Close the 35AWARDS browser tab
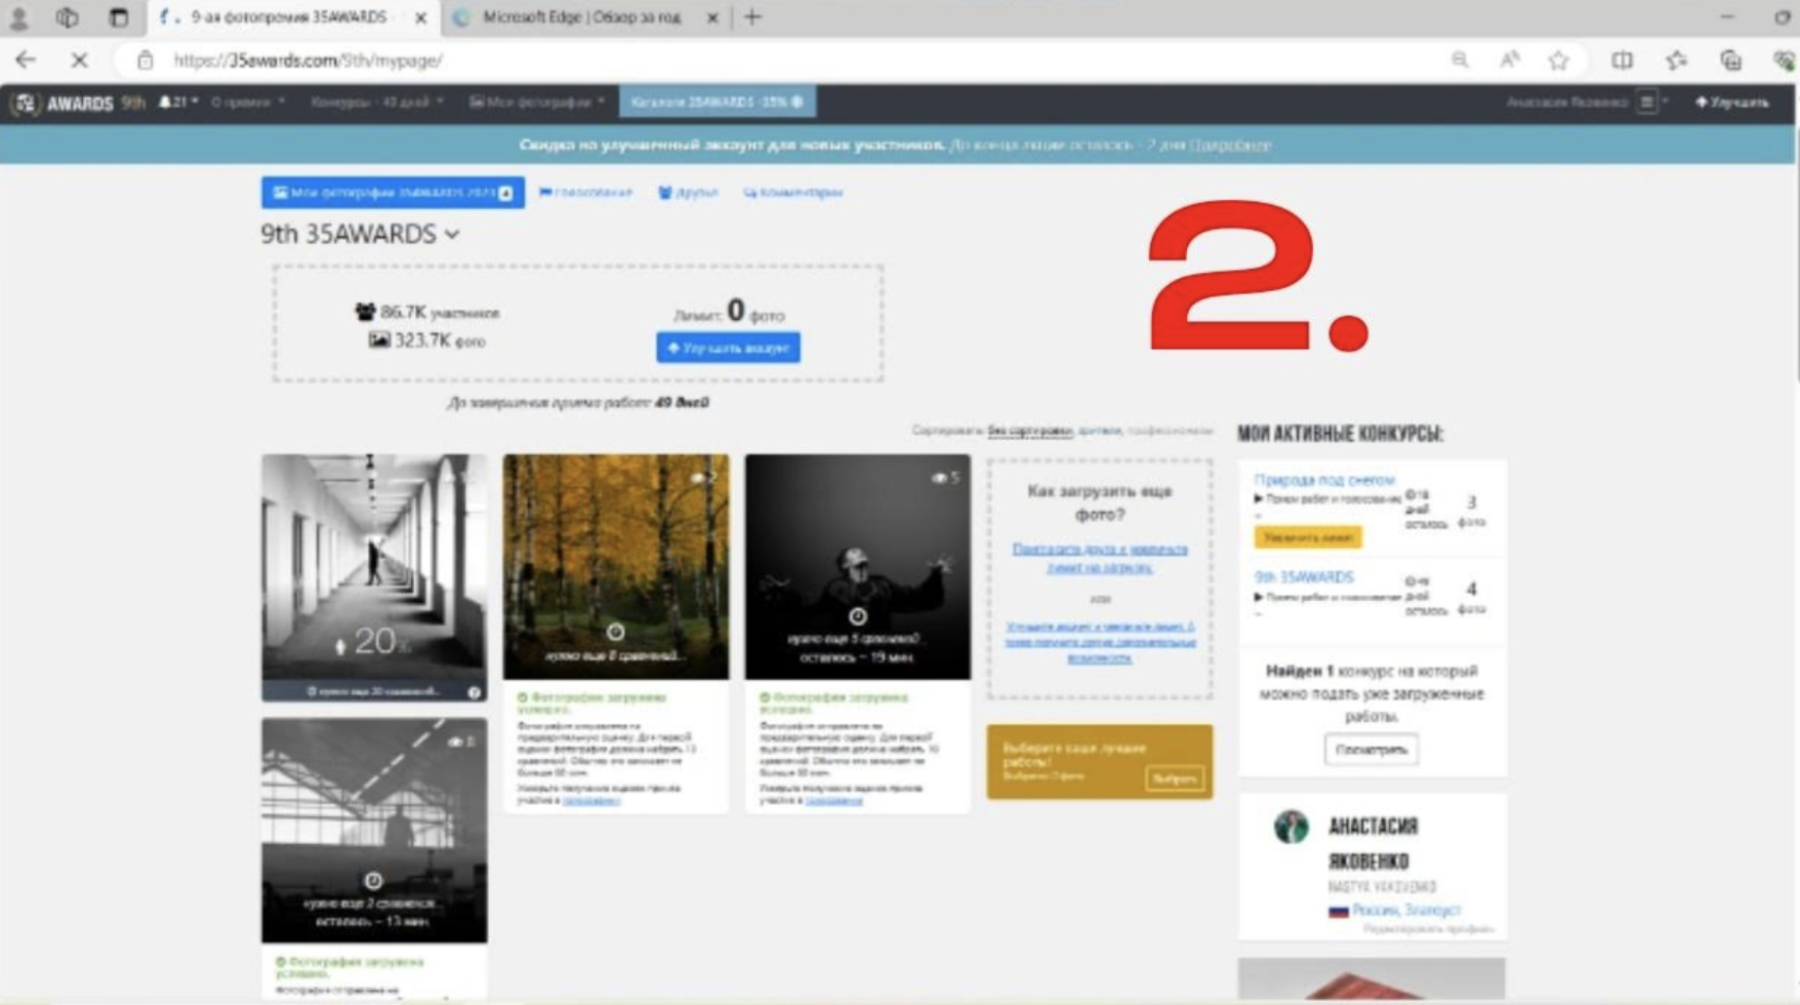Viewport: 1800px width, 1005px height. (421, 18)
